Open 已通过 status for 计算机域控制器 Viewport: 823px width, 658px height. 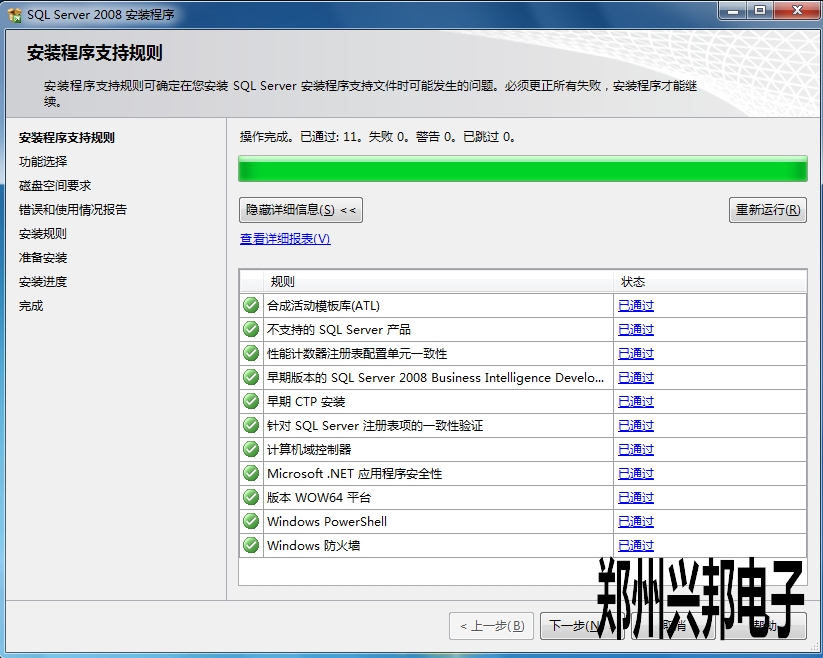[x=636, y=450]
